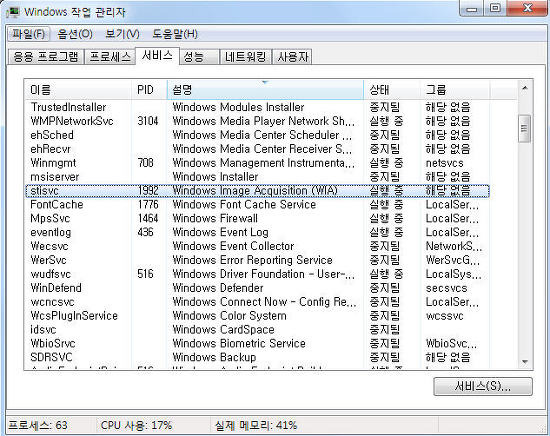Click the Task Manager title bar icon
Image resolution: width=550 pixels, height=436 pixels.
coord(13,12)
